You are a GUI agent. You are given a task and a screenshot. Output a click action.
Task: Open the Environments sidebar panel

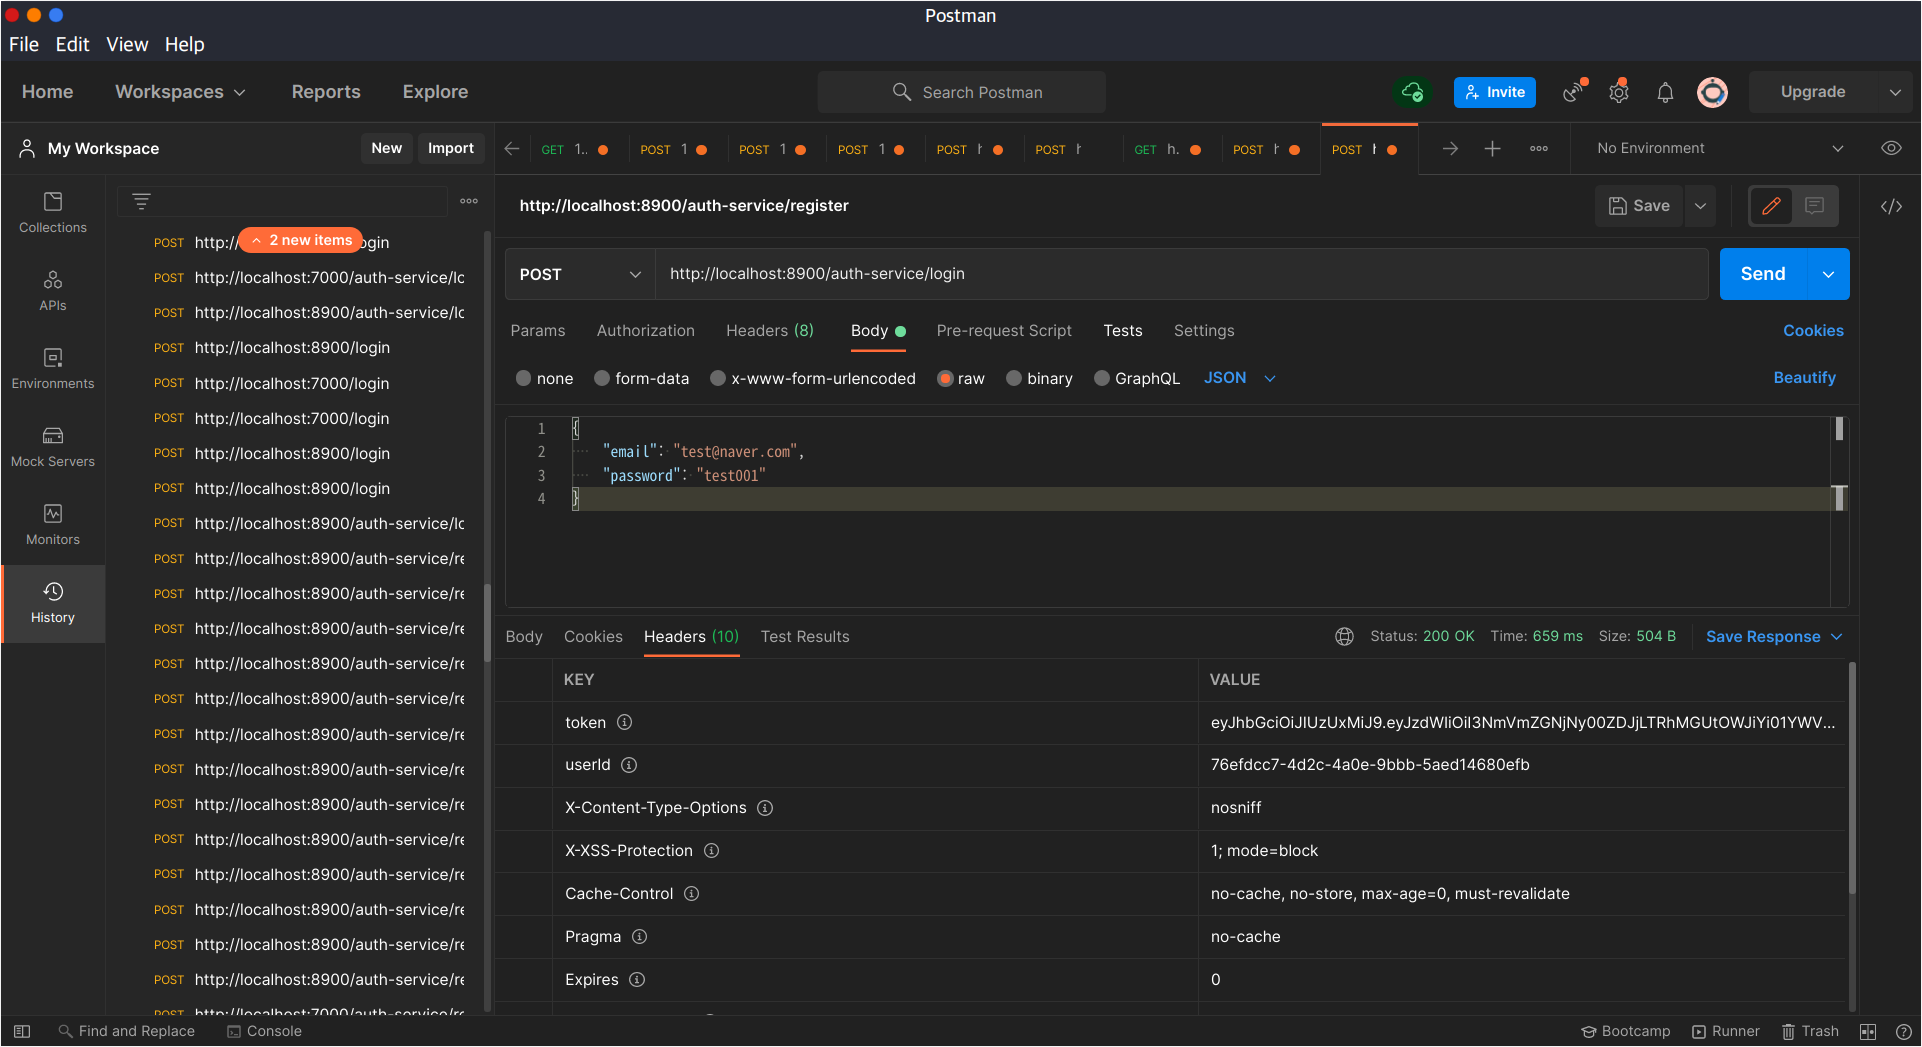coord(53,369)
